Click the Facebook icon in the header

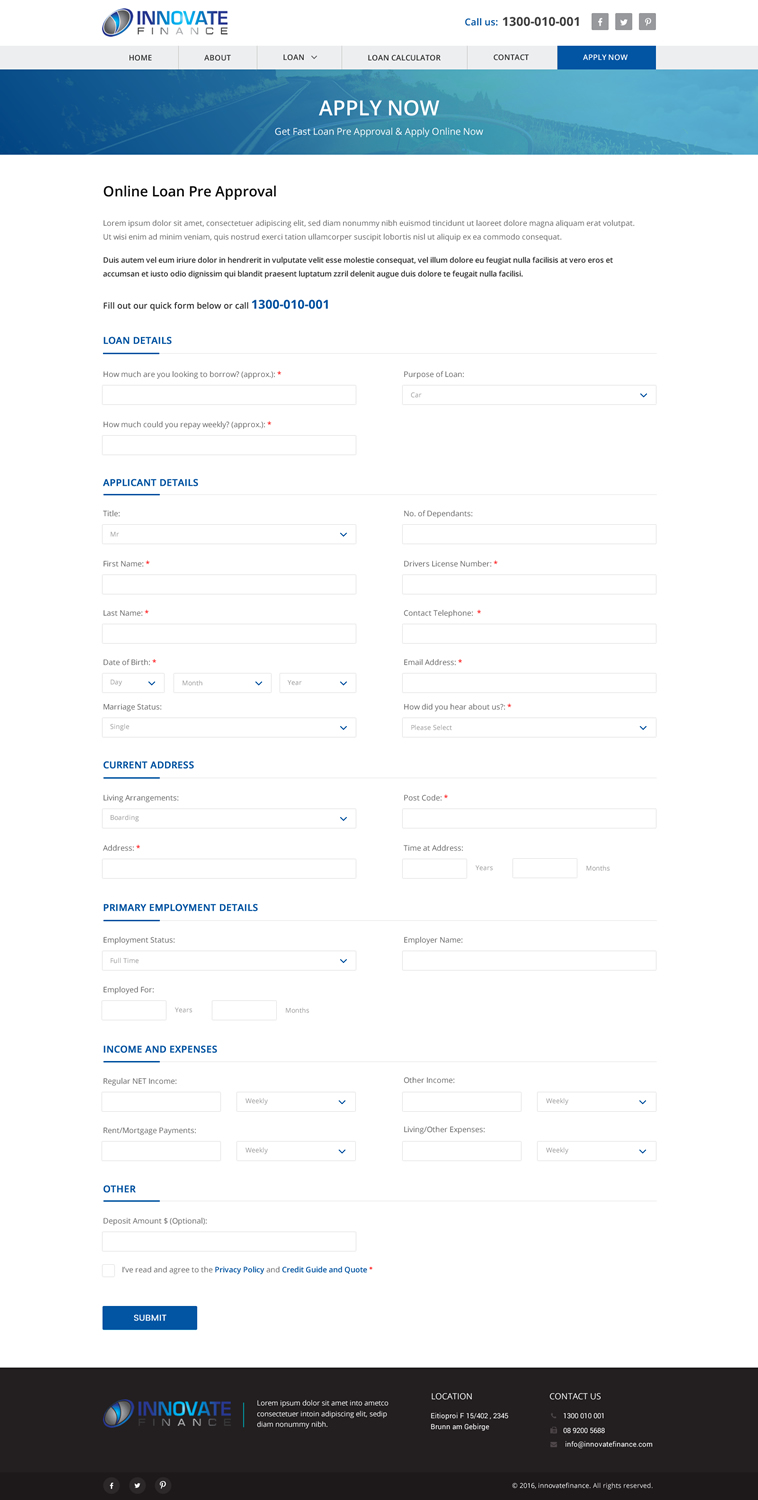(600, 21)
